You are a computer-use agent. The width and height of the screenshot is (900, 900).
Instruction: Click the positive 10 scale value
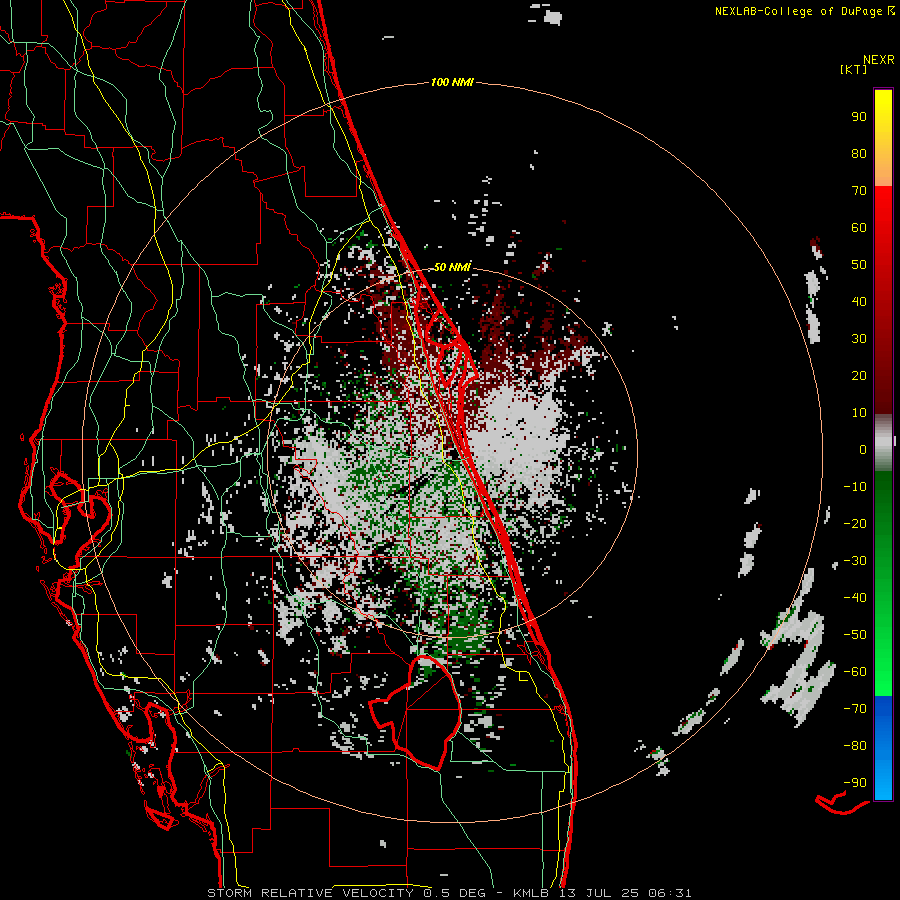pyautogui.click(x=859, y=413)
